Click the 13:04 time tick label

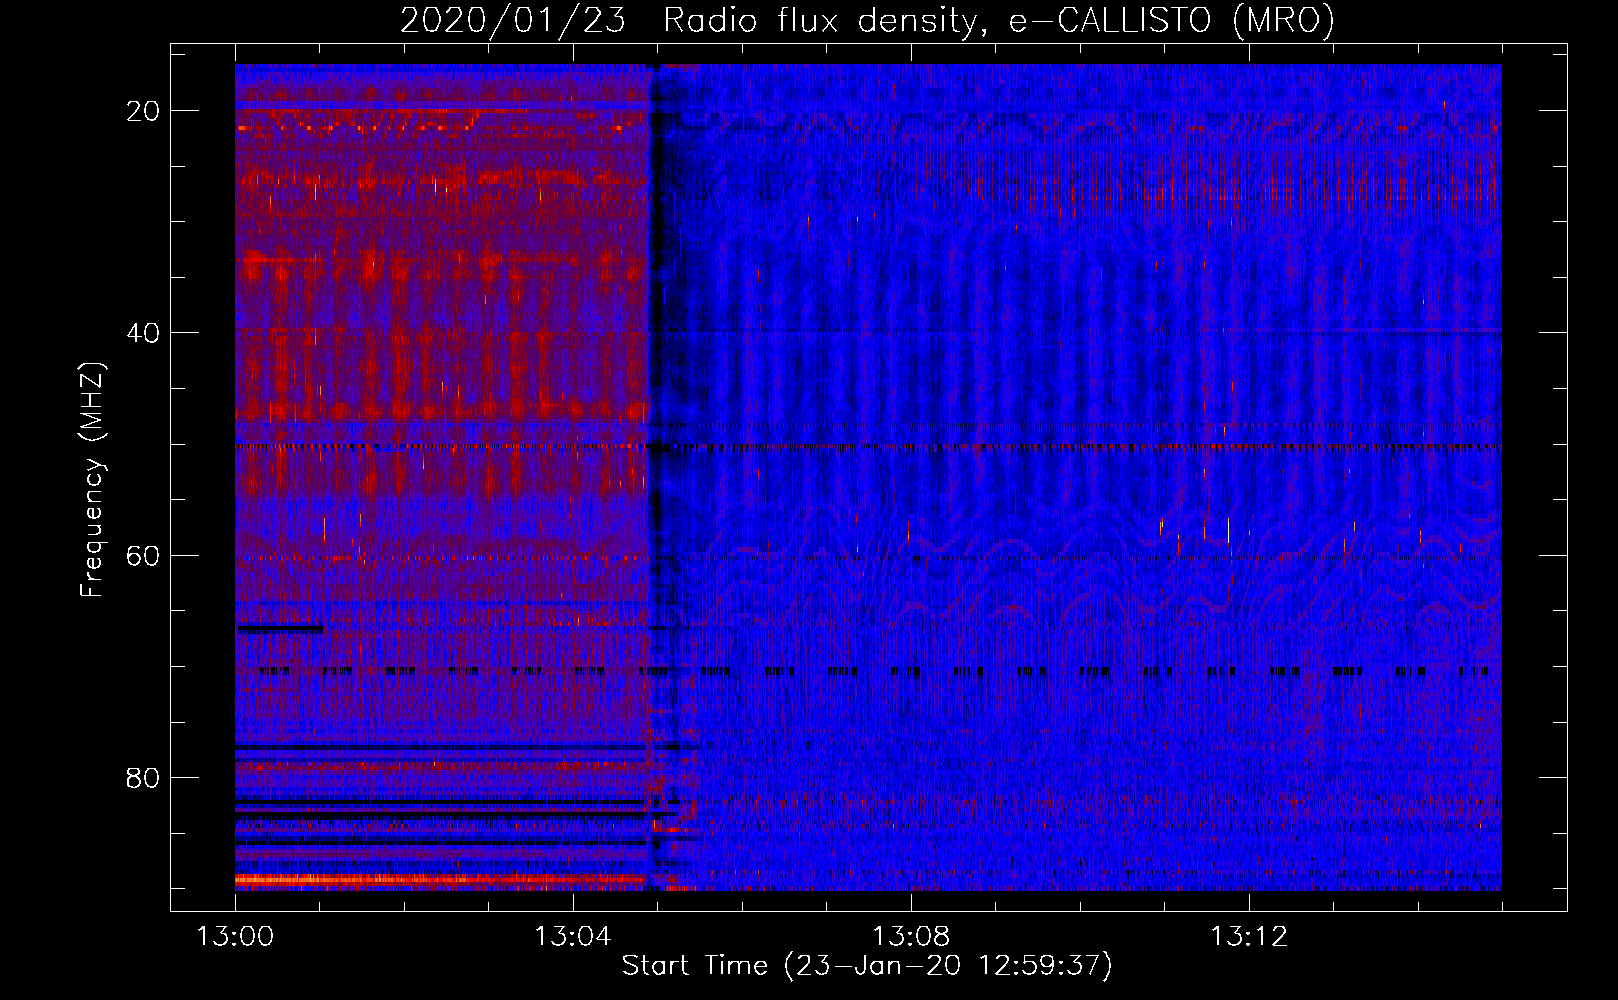[573, 937]
